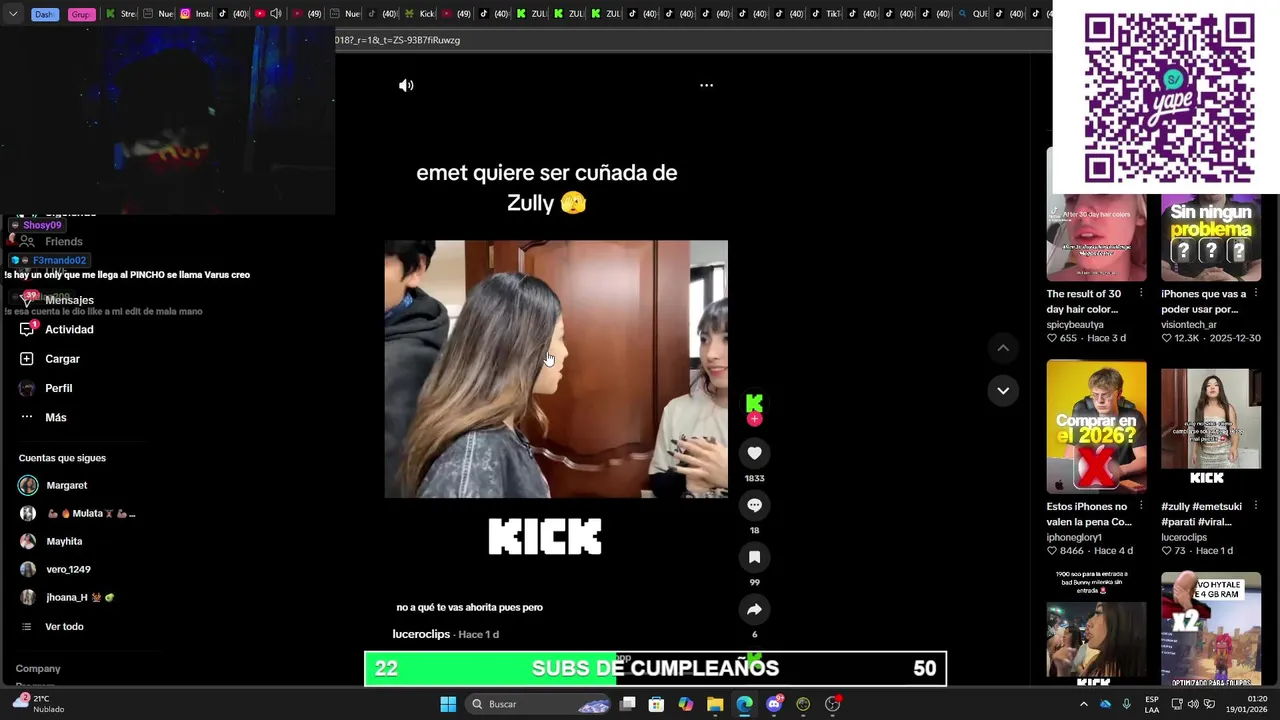Viewport: 1280px width, 720px height.
Task: Open Windows Start menu
Action: coord(448,704)
